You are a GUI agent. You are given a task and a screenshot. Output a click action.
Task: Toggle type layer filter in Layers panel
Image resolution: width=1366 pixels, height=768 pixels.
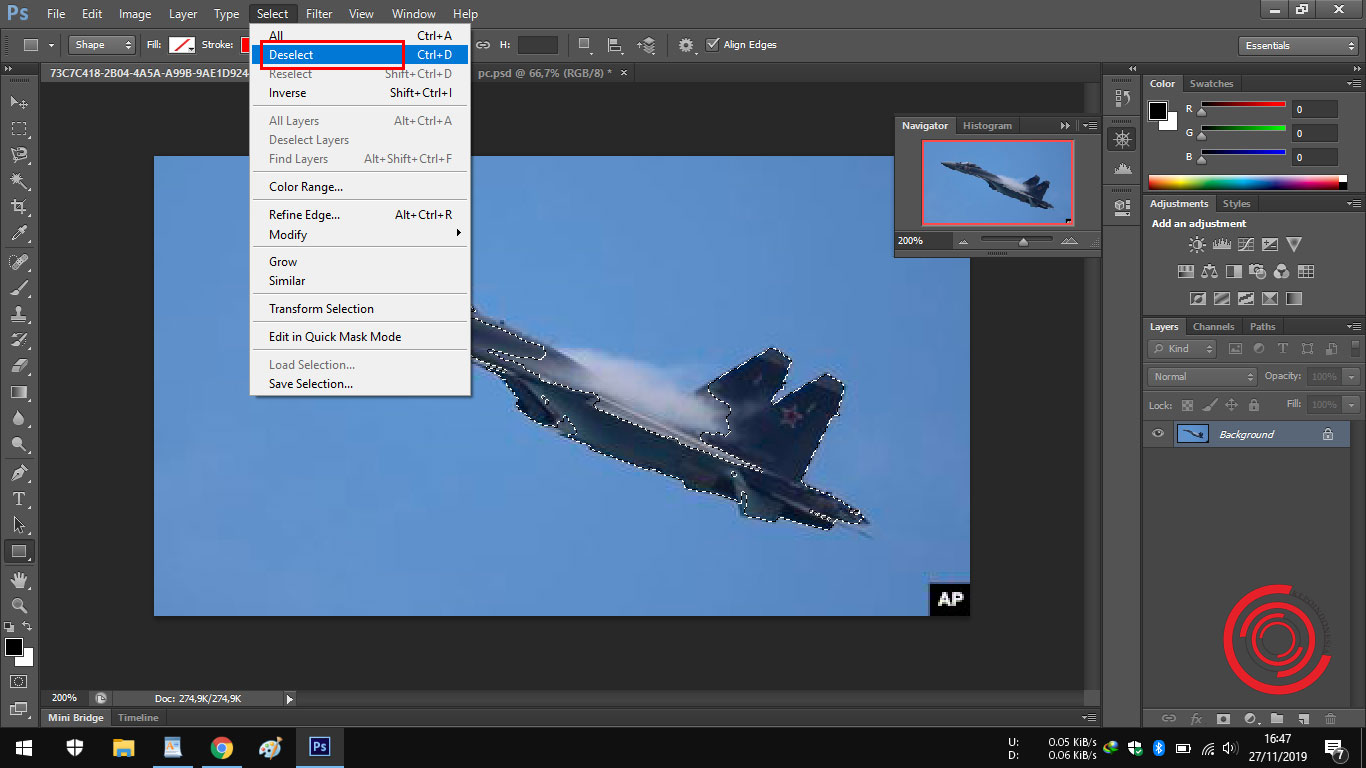(1283, 348)
